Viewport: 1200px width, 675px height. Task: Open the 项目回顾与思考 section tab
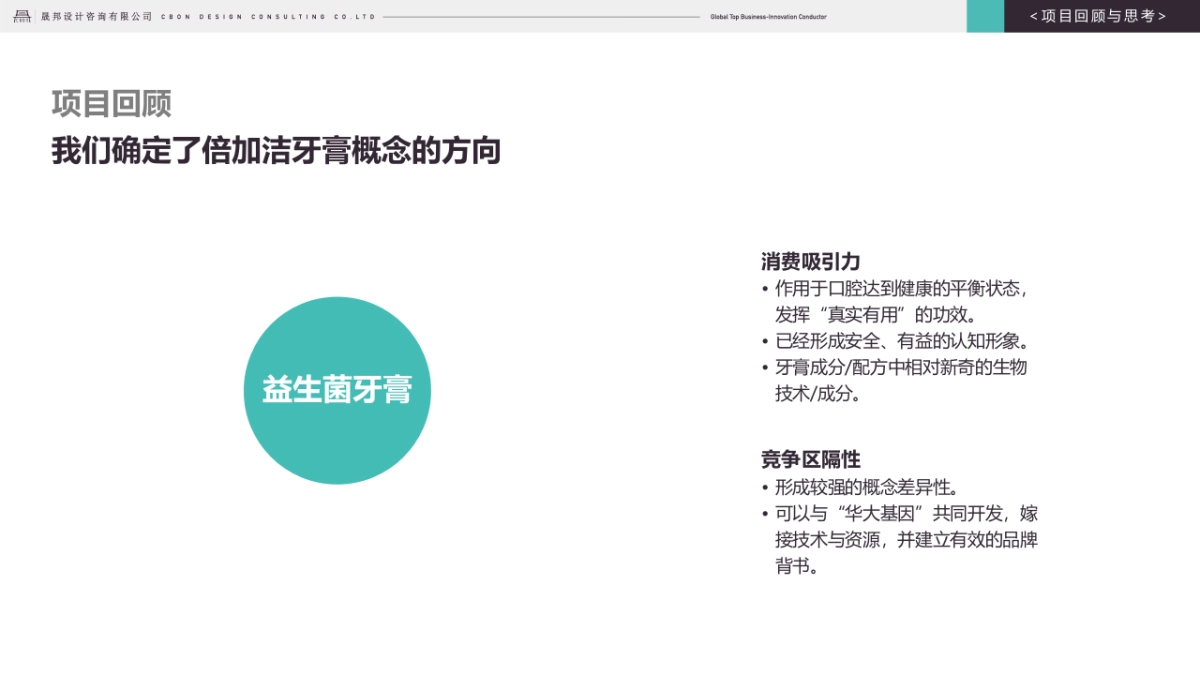coord(1100,16)
